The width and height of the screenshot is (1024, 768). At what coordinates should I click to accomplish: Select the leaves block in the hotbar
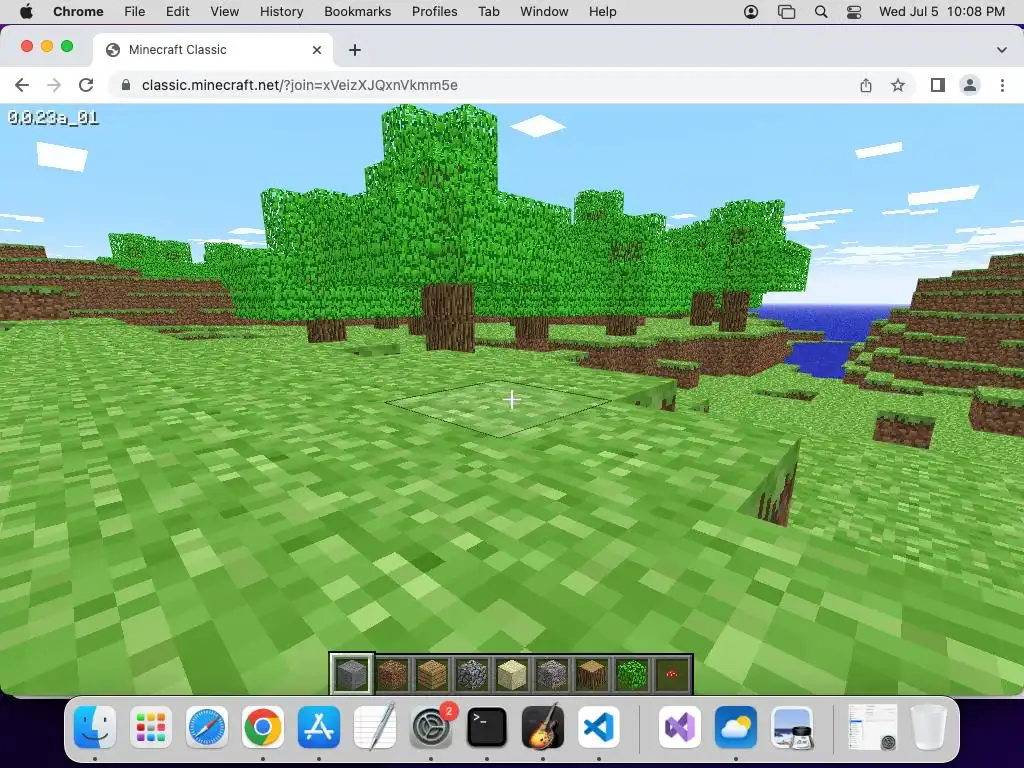(x=632, y=673)
